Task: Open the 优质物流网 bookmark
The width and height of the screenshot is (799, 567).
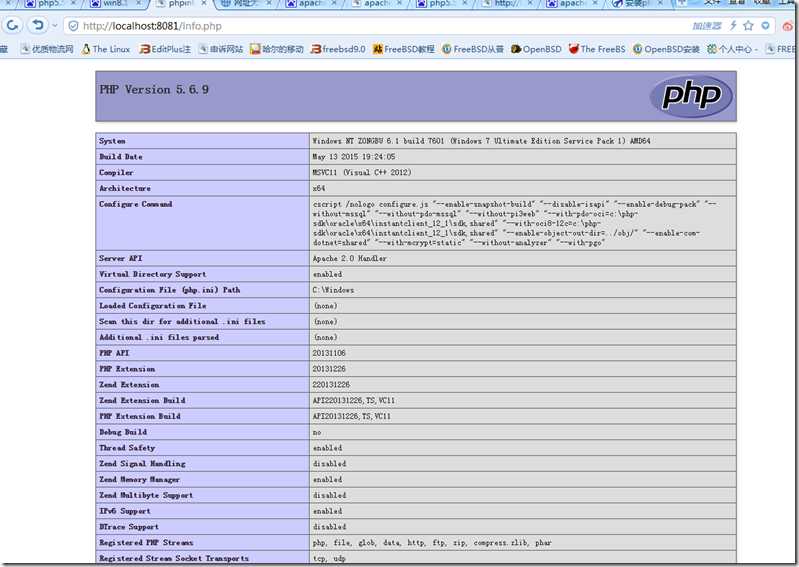Action: (47, 49)
